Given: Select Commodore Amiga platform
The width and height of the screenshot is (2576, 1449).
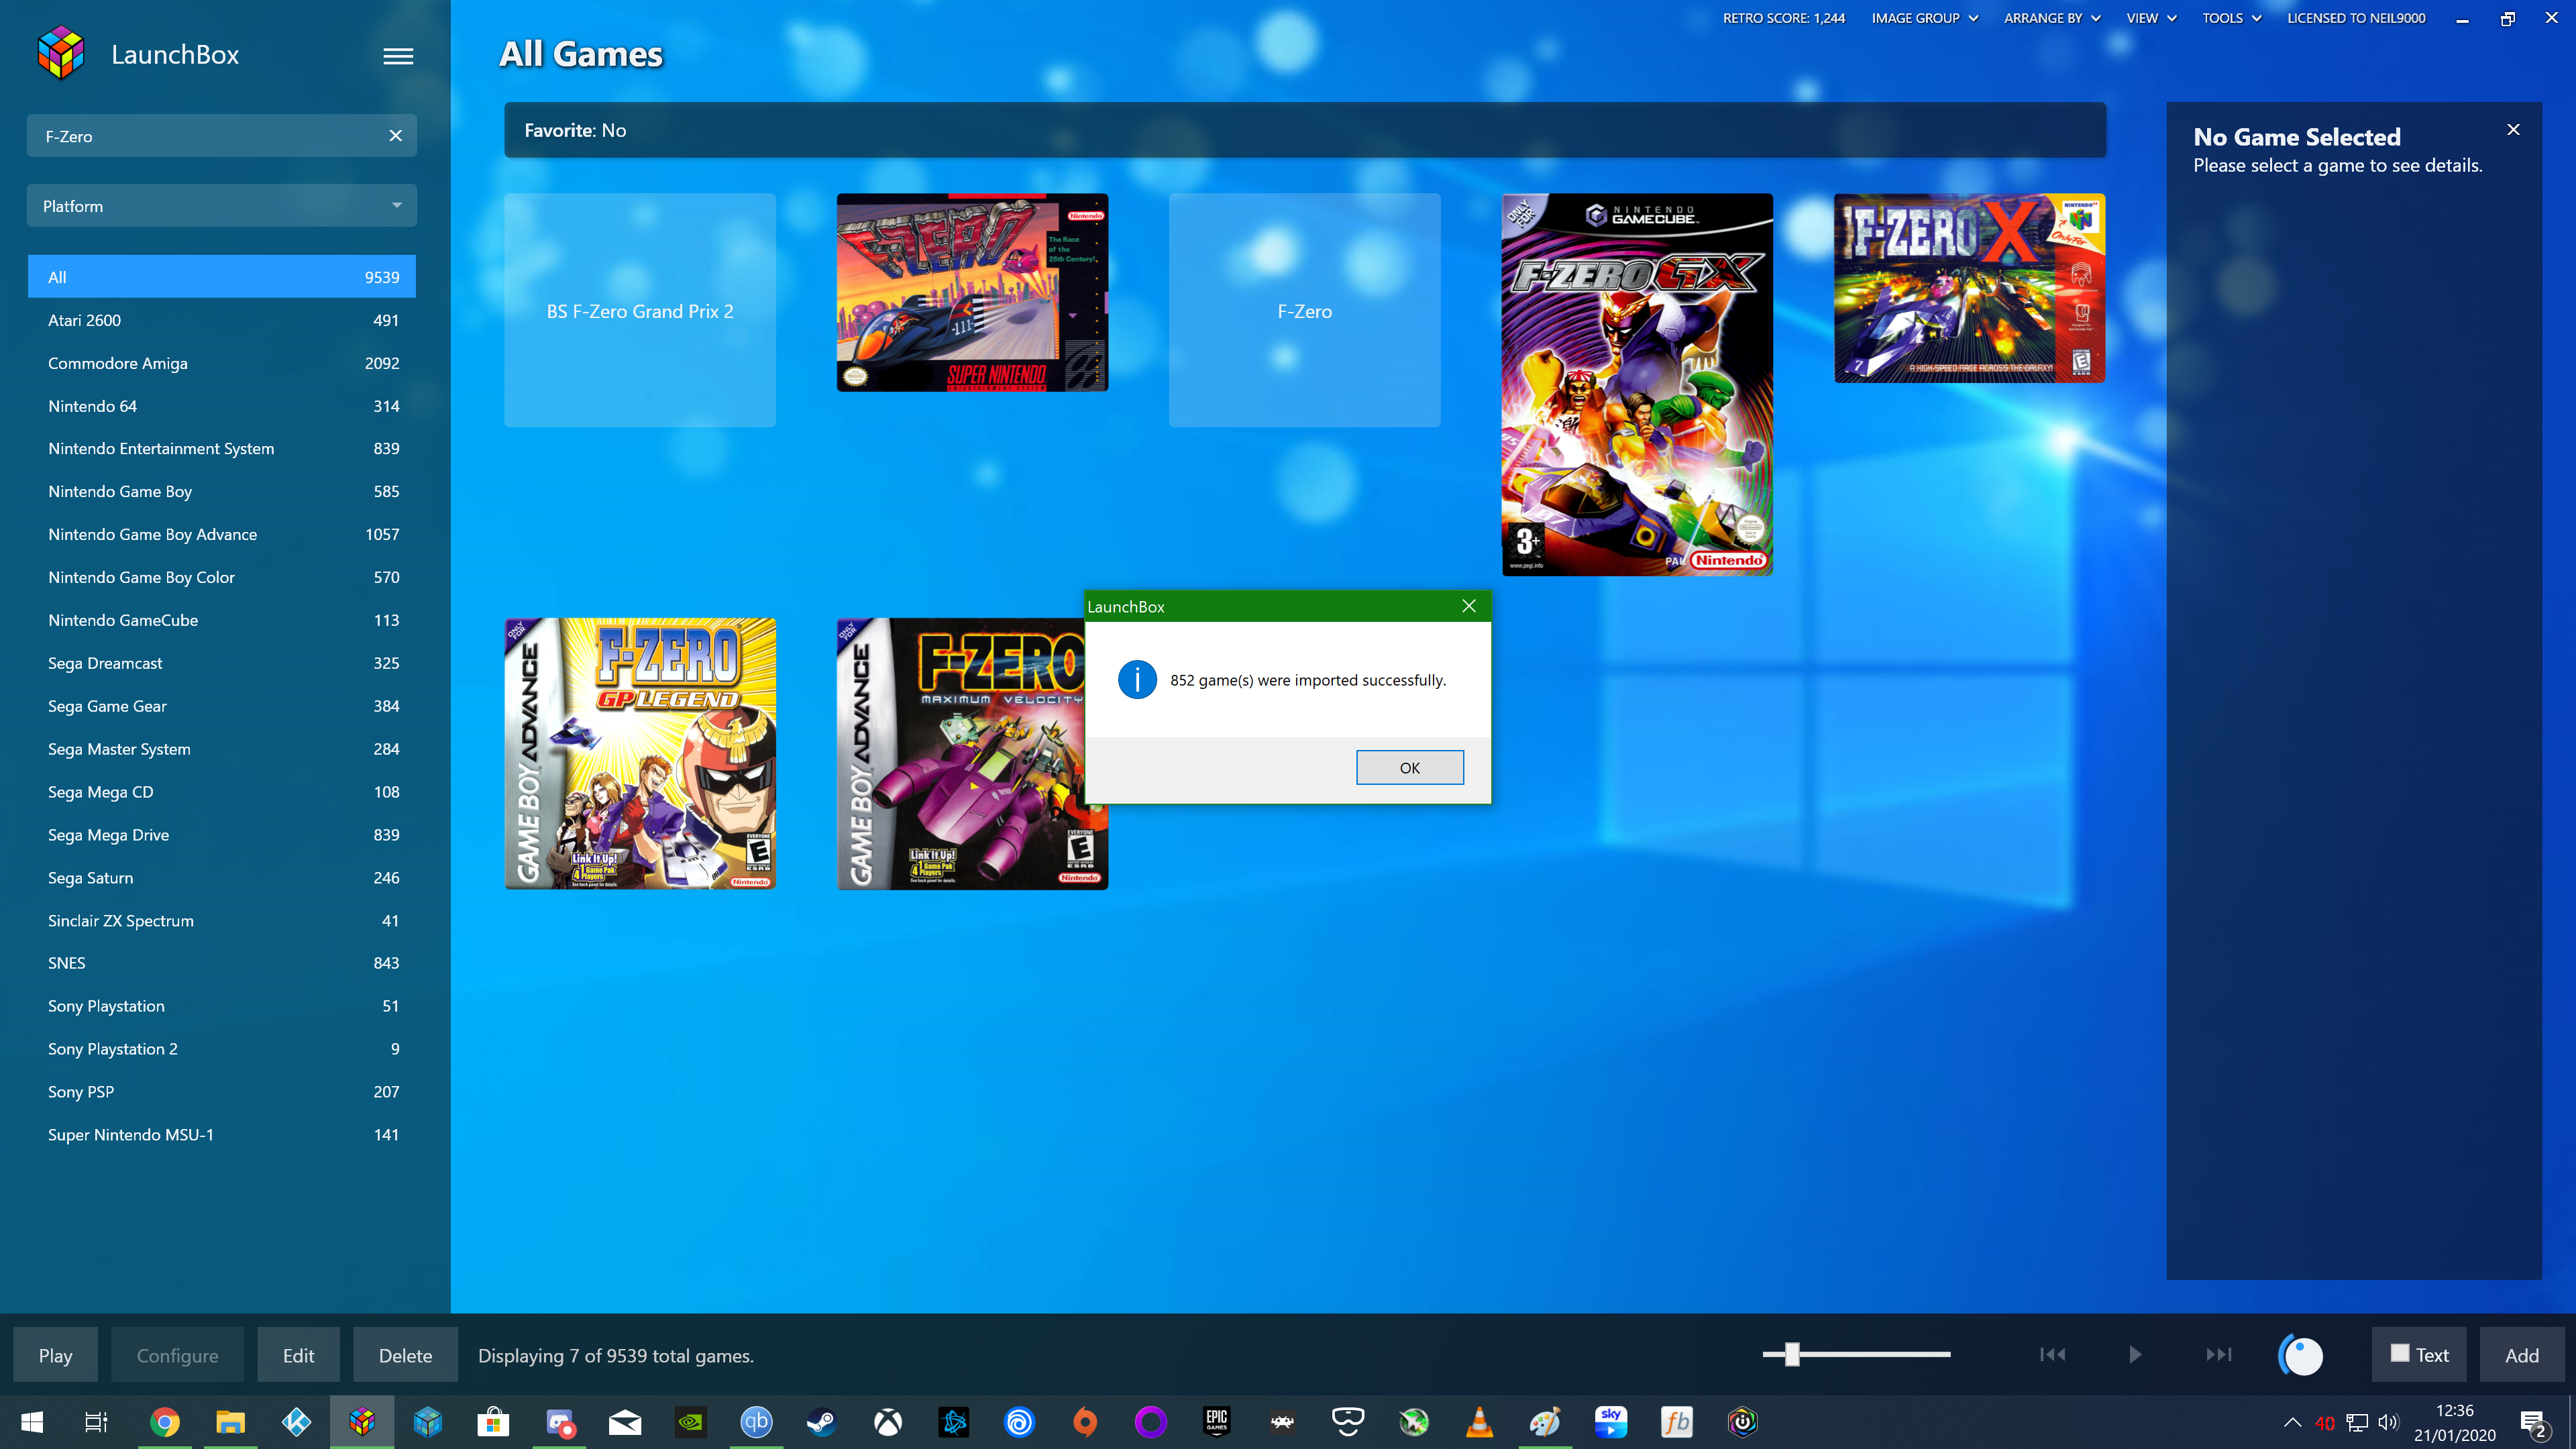Looking at the screenshot, I should click(x=222, y=363).
